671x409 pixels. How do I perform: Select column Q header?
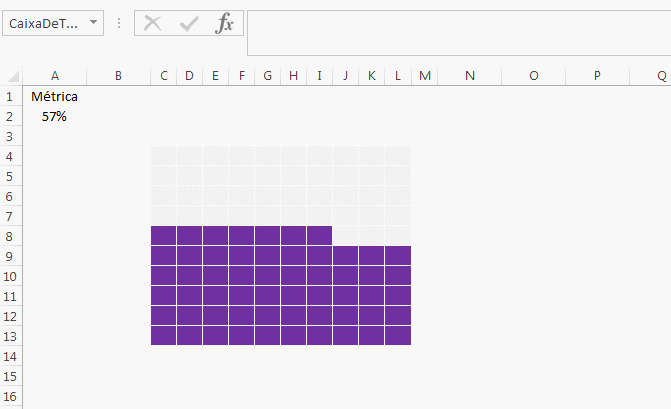[x=661, y=76]
